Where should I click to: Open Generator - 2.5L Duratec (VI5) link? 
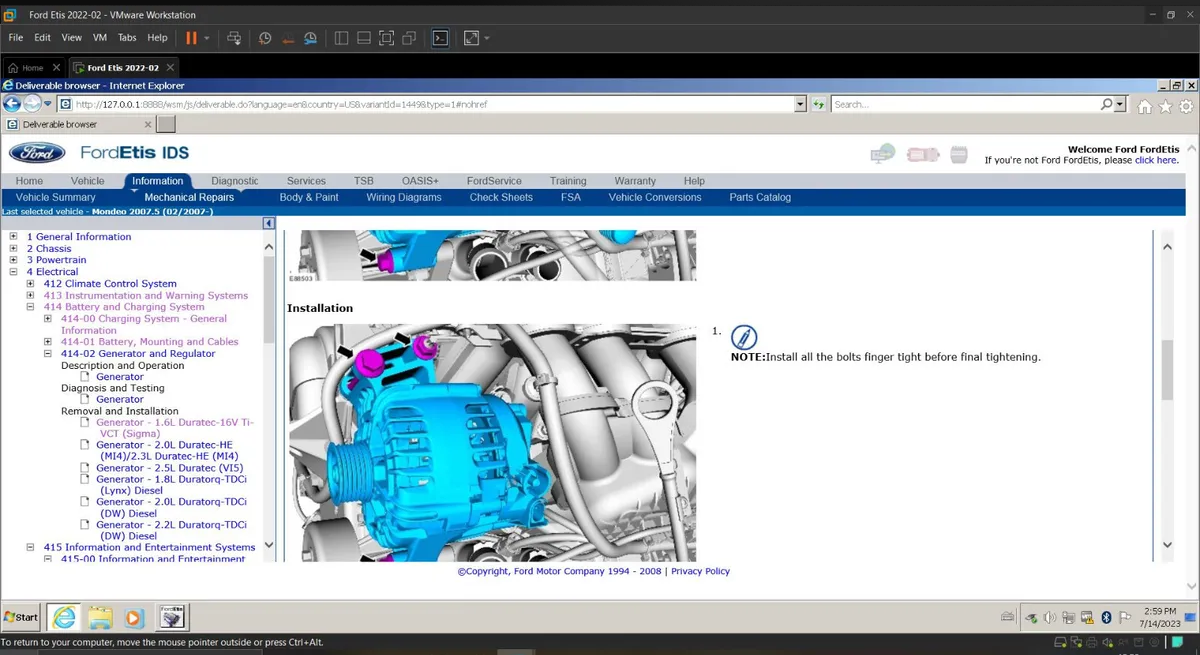[x=169, y=468]
